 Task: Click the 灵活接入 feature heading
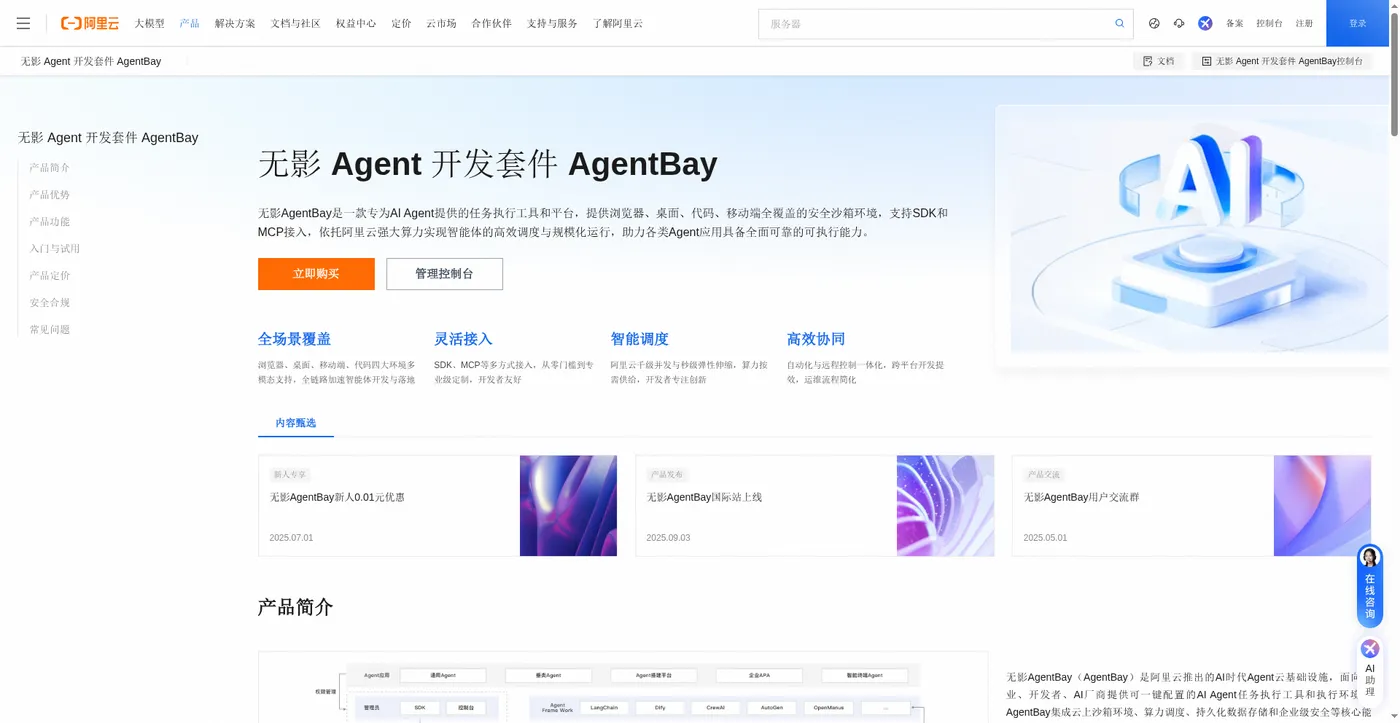pyautogui.click(x=463, y=339)
